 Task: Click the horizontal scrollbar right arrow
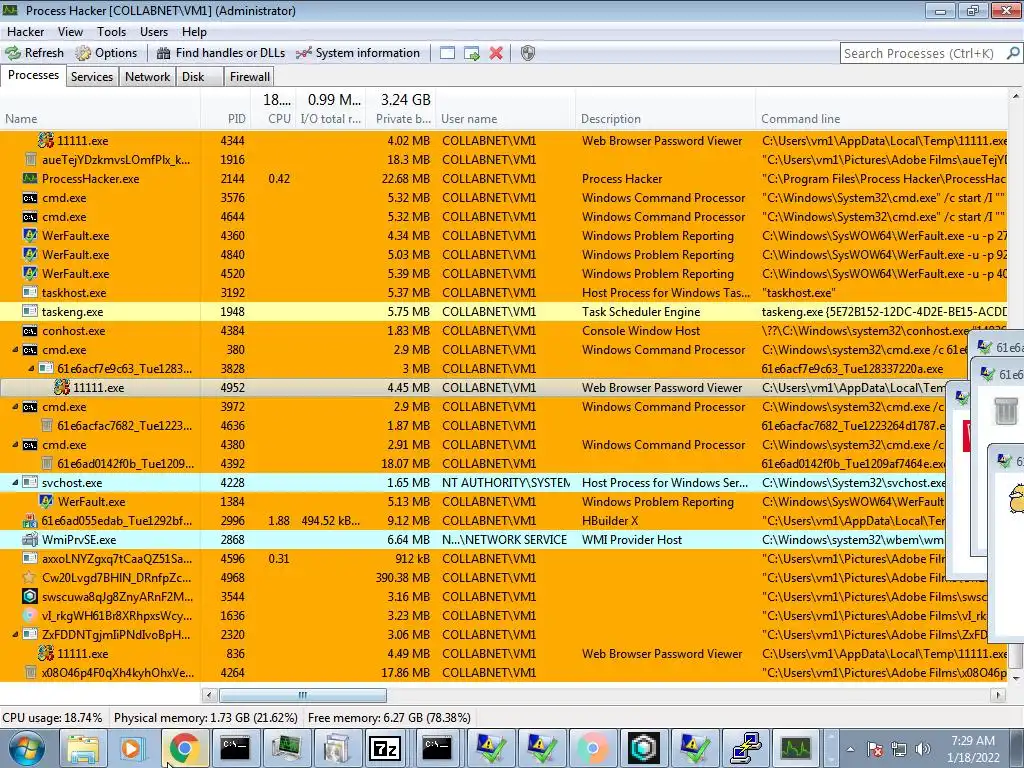998,696
